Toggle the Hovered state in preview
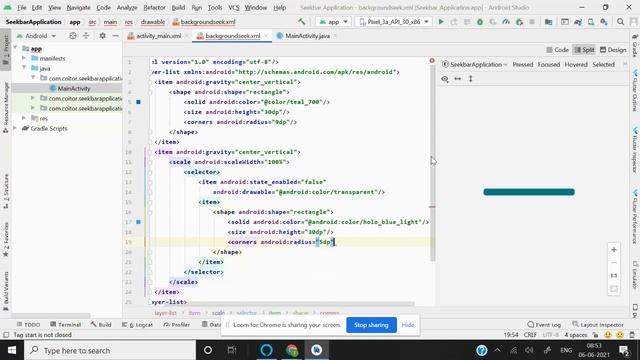The image size is (640, 360). click(576, 64)
